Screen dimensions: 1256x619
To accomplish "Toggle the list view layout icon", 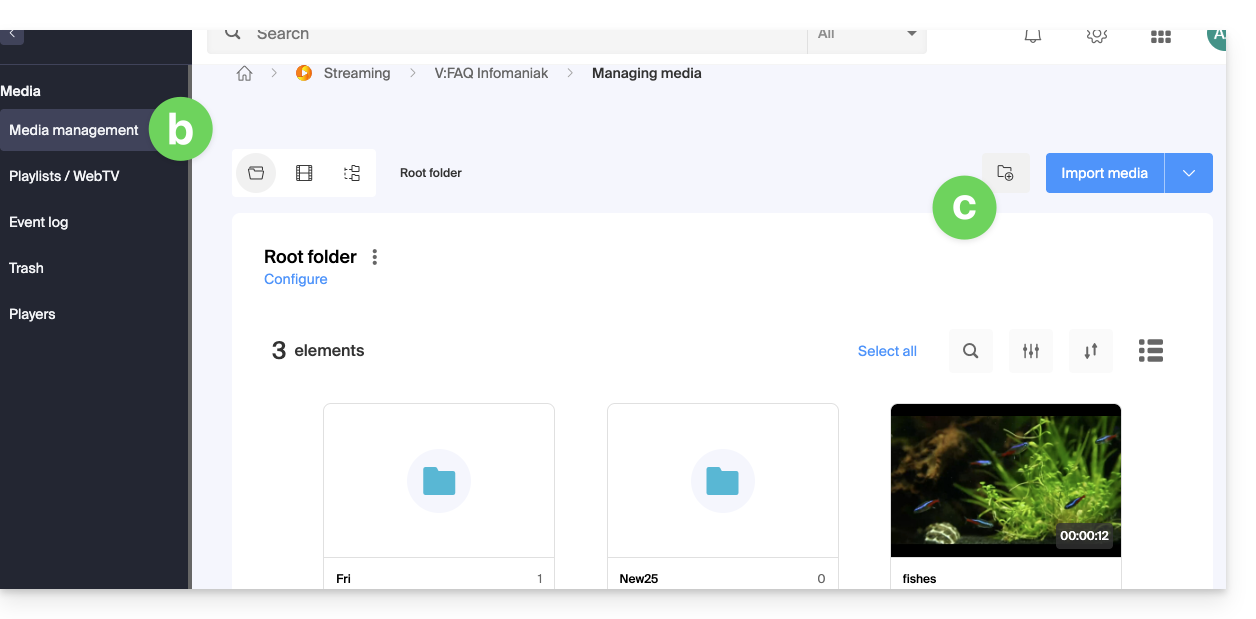I will click(1151, 351).
